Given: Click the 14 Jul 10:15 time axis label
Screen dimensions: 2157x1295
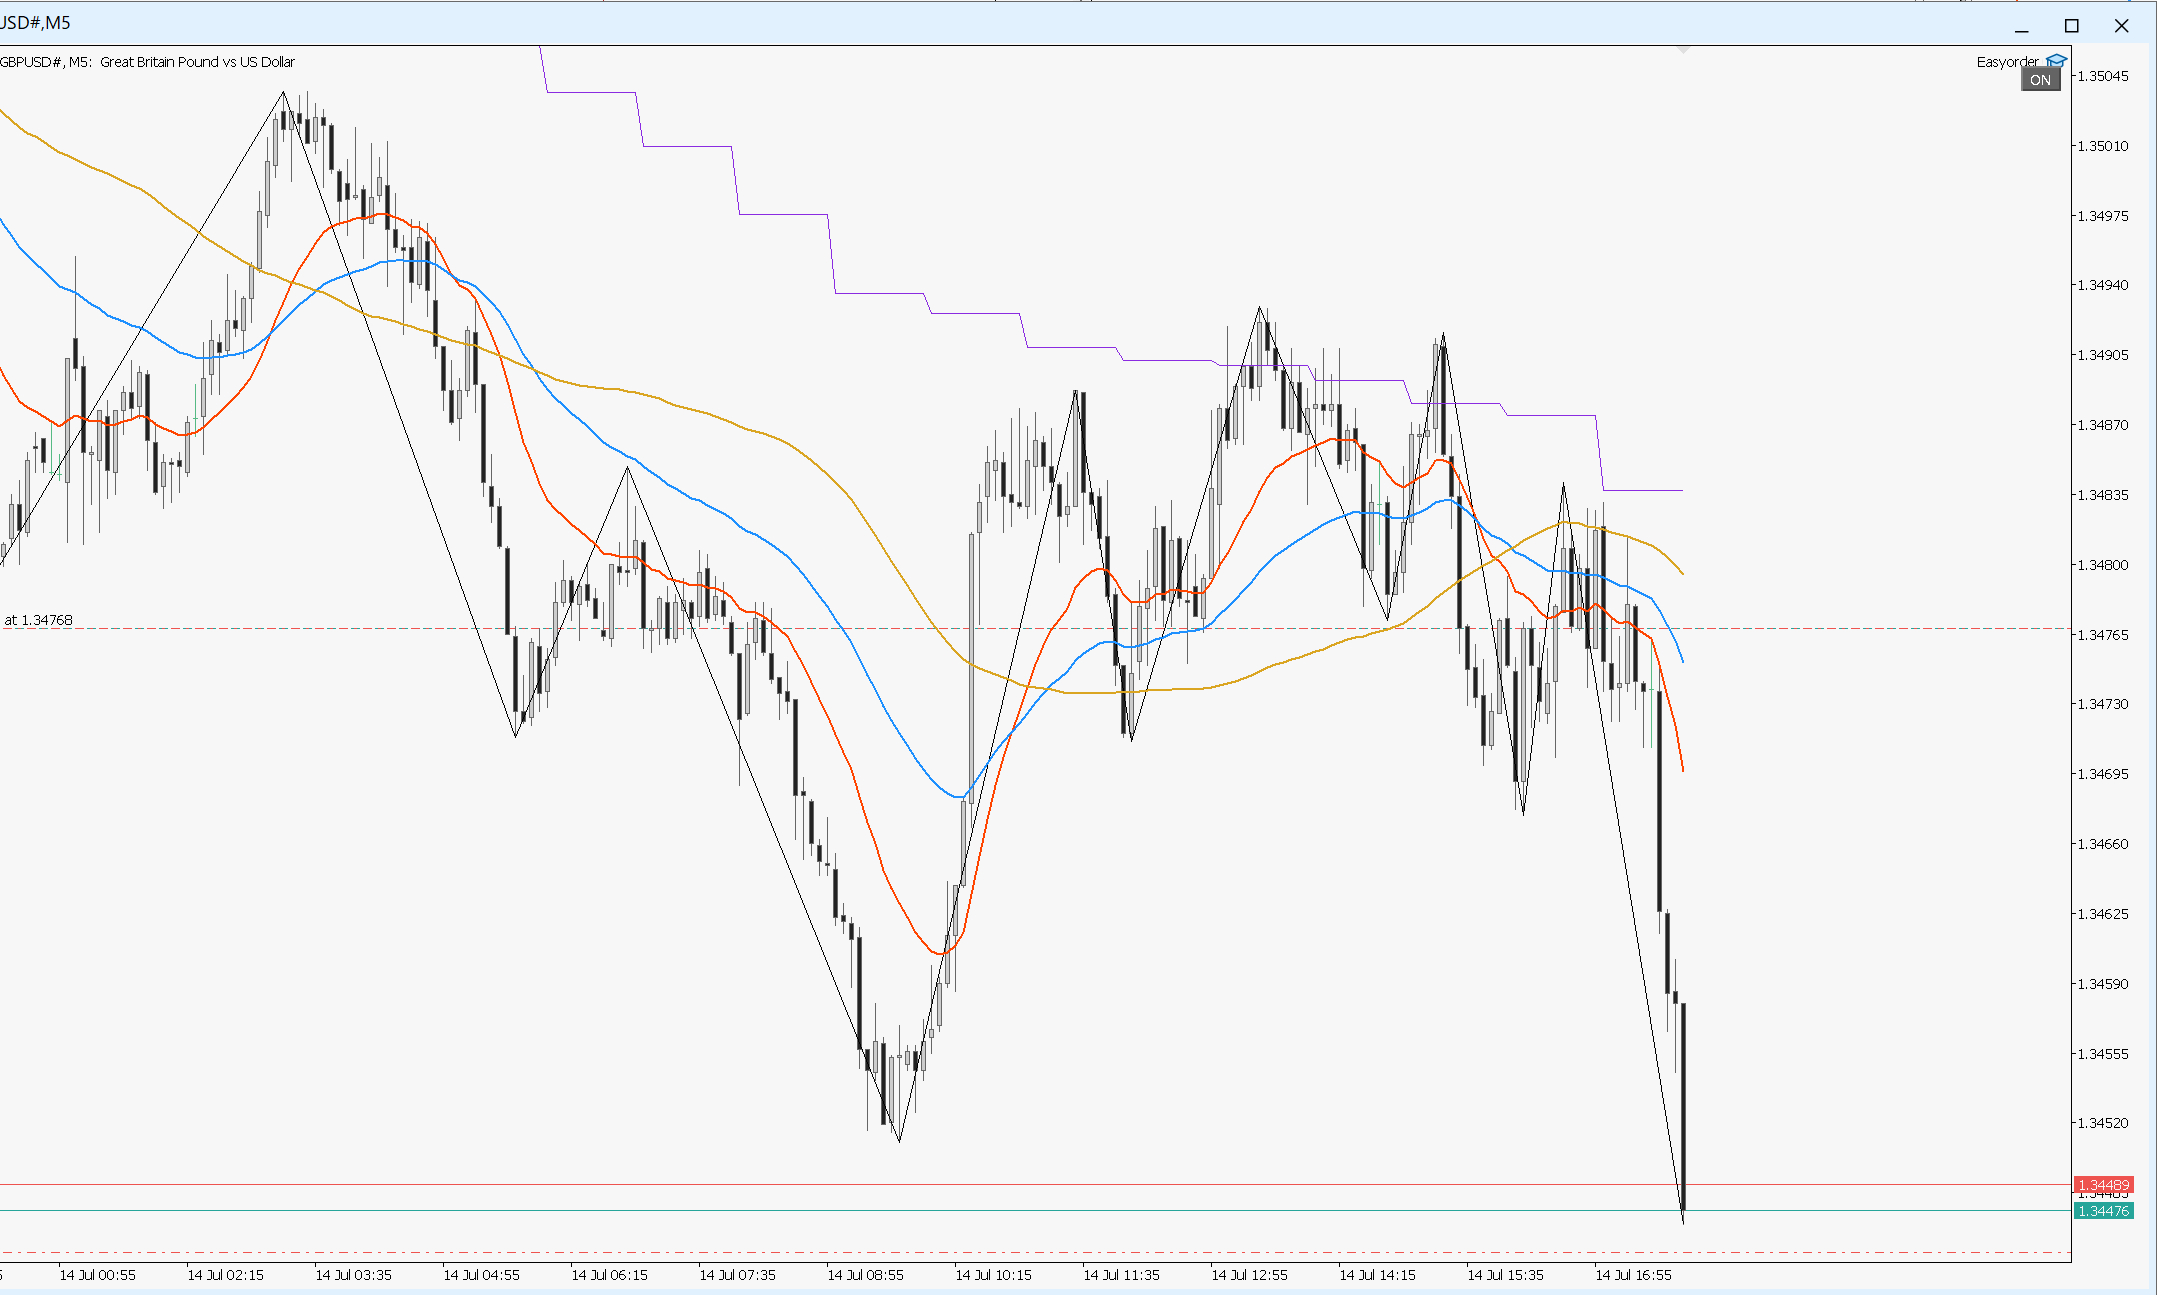Looking at the screenshot, I should coord(992,1275).
